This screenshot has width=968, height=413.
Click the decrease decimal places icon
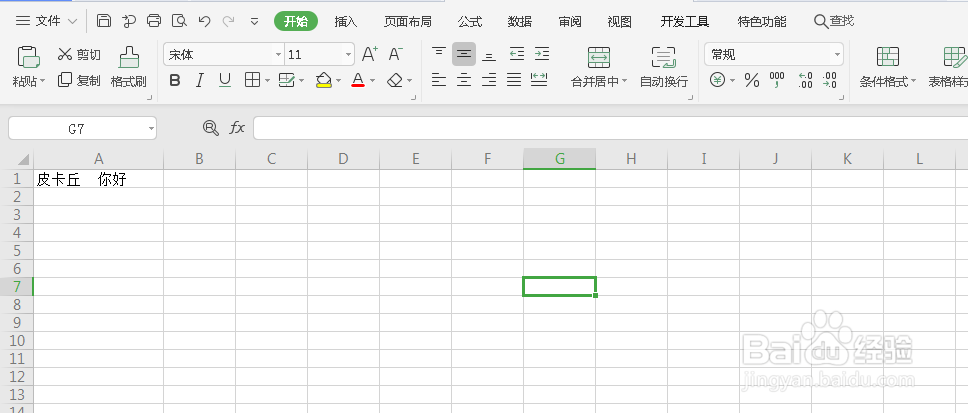point(830,80)
